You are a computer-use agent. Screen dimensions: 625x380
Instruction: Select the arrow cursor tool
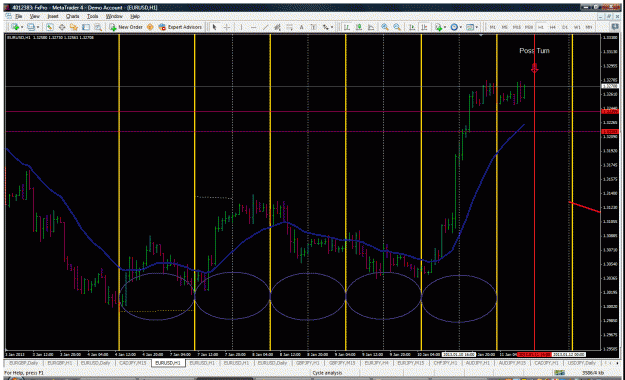214,27
